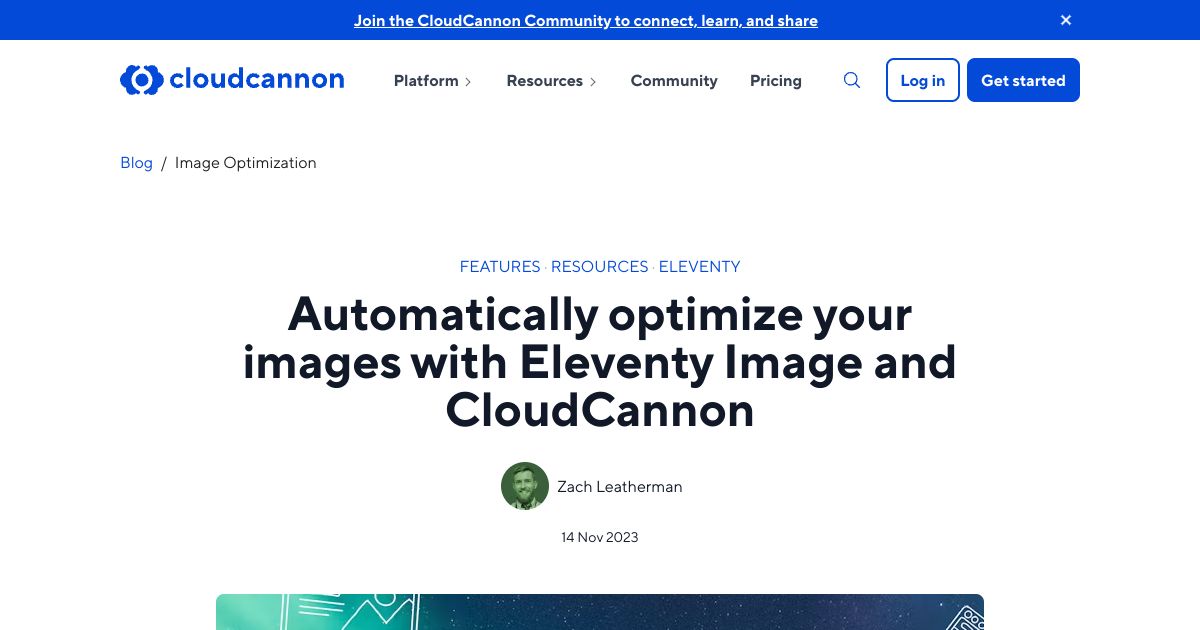
Task: Open the site search magnifier icon
Action: click(x=852, y=80)
